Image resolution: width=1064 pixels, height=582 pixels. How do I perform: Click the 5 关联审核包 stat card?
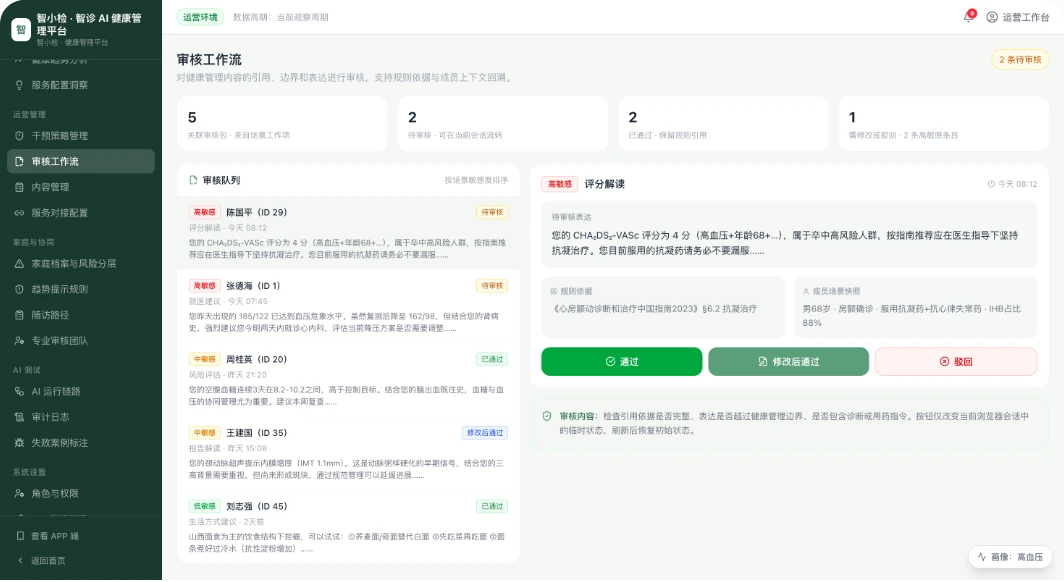click(282, 123)
